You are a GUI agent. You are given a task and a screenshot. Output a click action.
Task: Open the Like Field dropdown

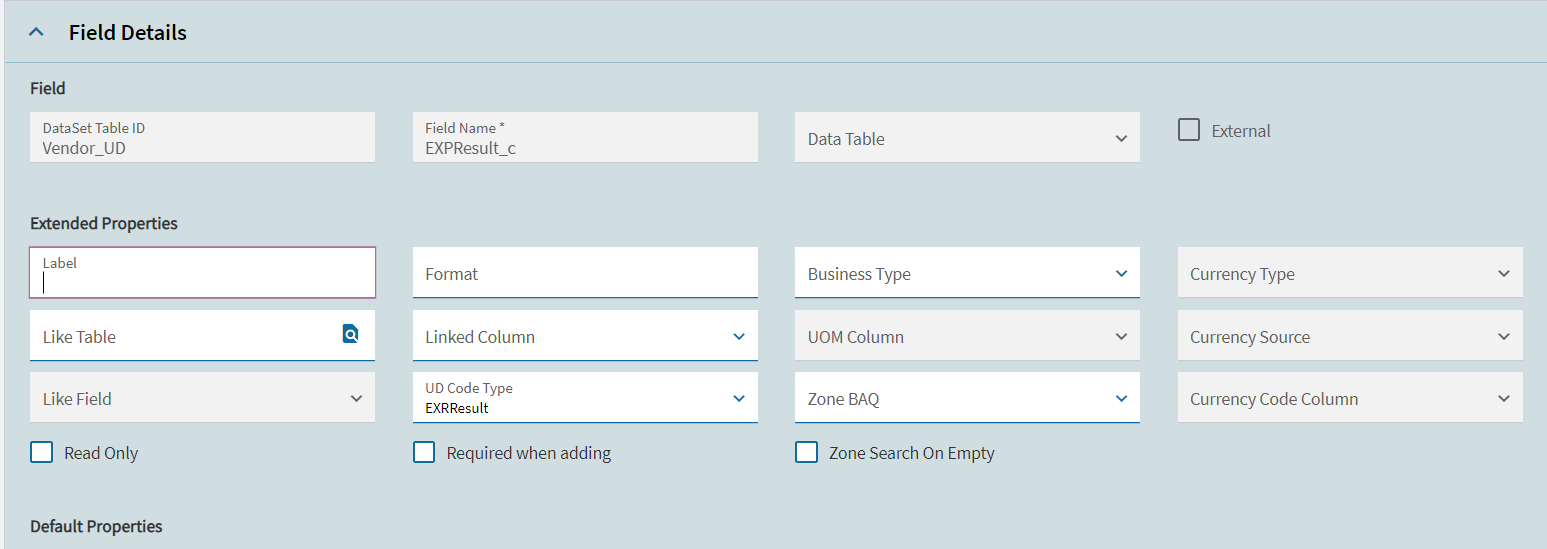tap(202, 398)
